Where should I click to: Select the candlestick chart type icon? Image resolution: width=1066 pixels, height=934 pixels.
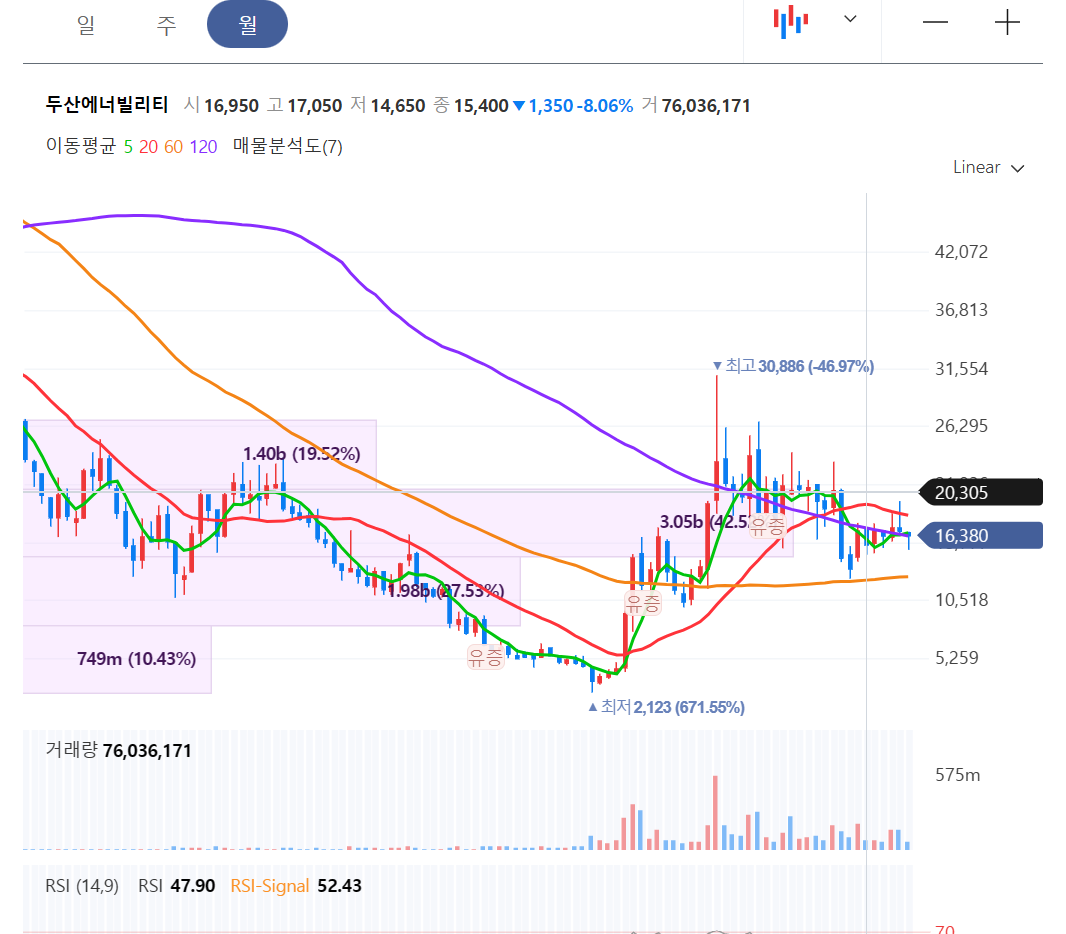tap(791, 22)
